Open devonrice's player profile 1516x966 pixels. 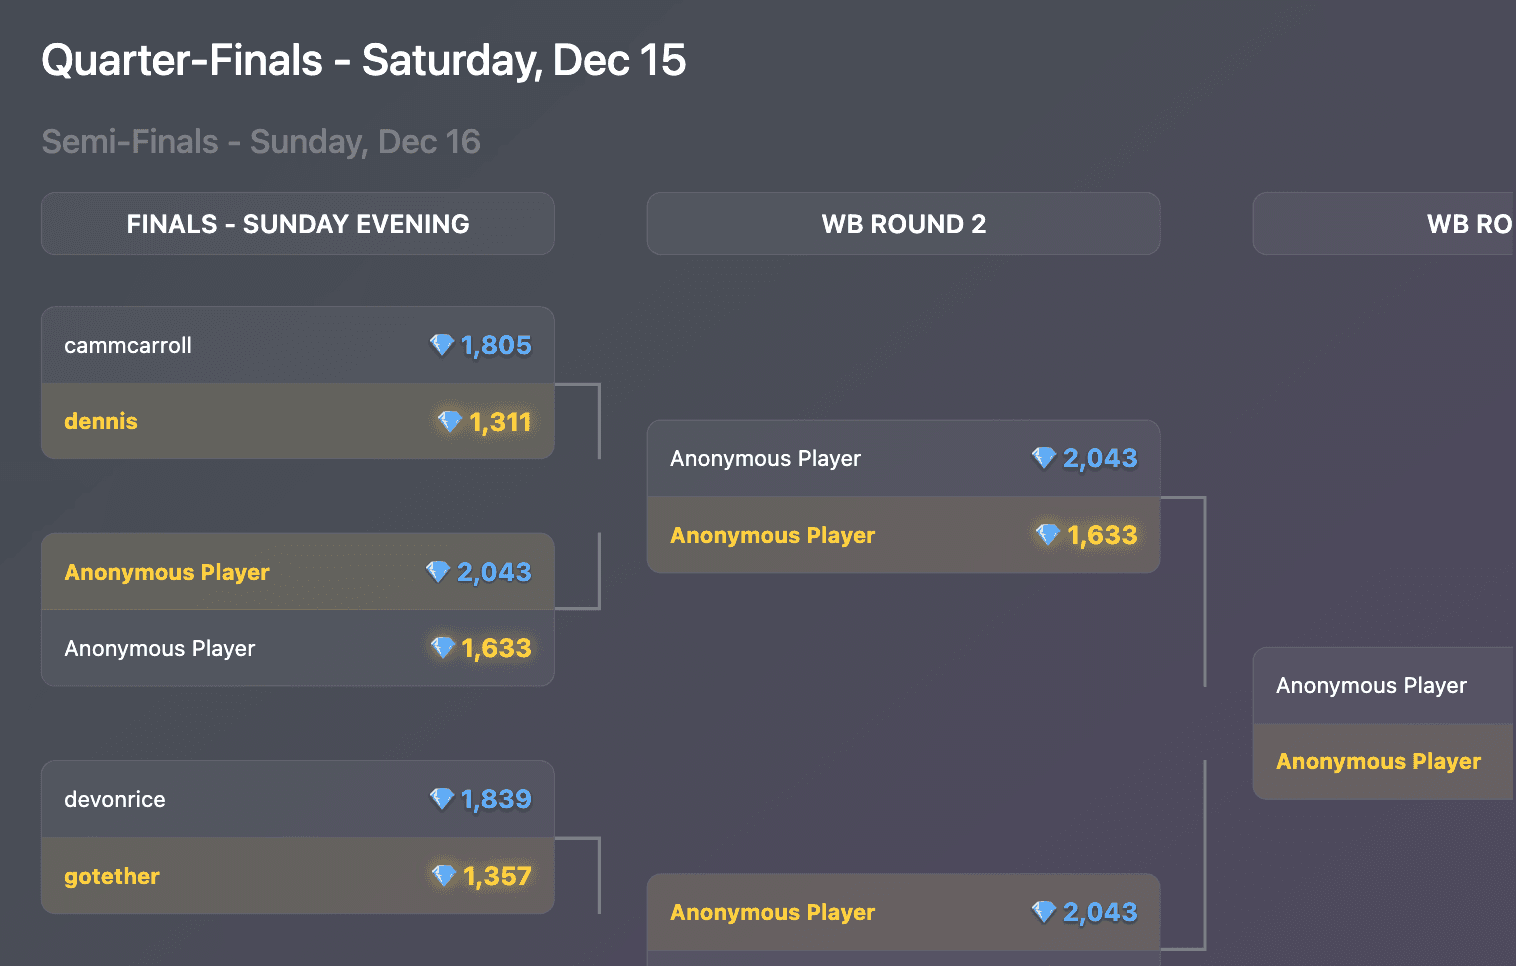tap(113, 799)
